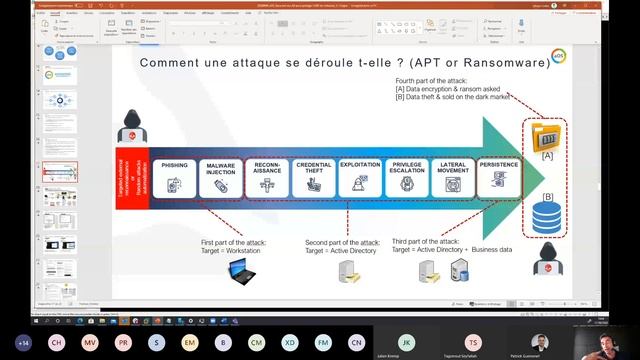Click participant avatar TS
The image size is (640, 360).
click(x=473, y=342)
